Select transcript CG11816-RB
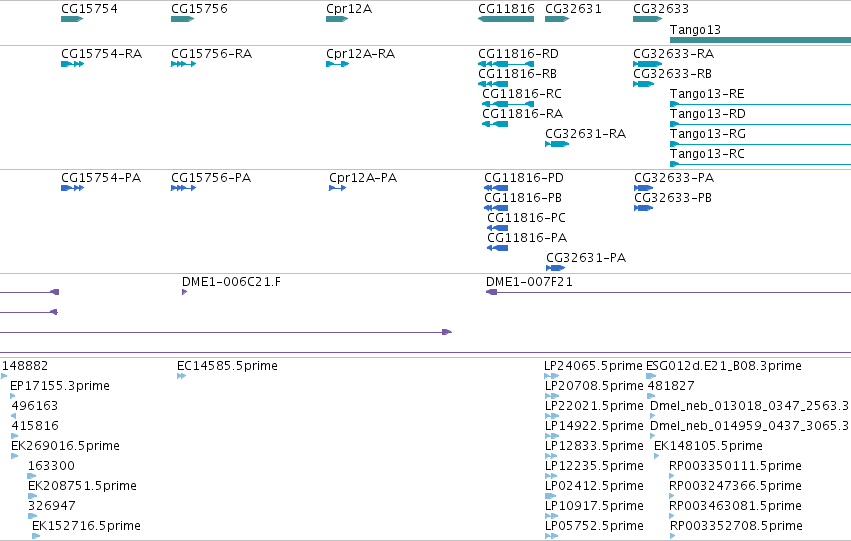This screenshot has width=851, height=541. [493, 84]
